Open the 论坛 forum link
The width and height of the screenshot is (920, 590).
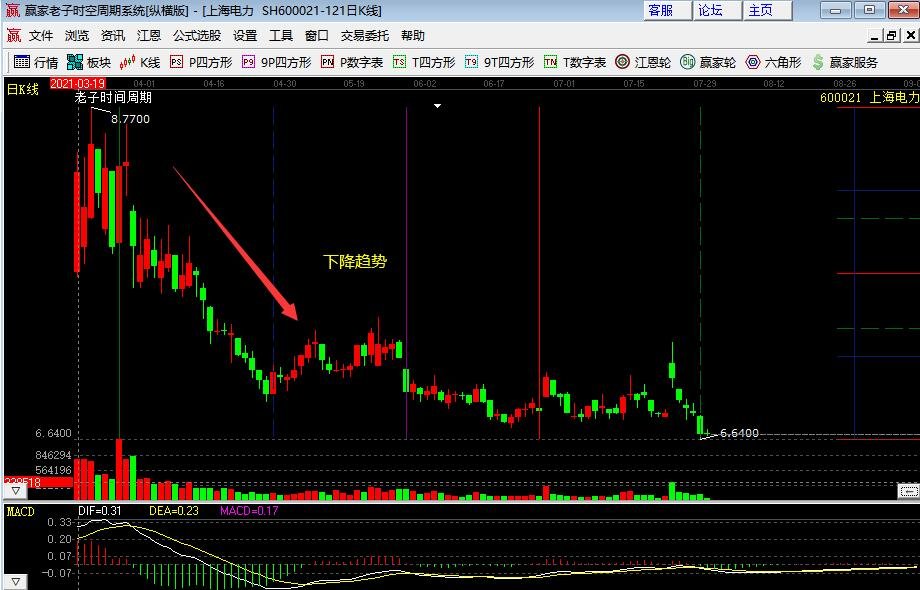tap(718, 10)
